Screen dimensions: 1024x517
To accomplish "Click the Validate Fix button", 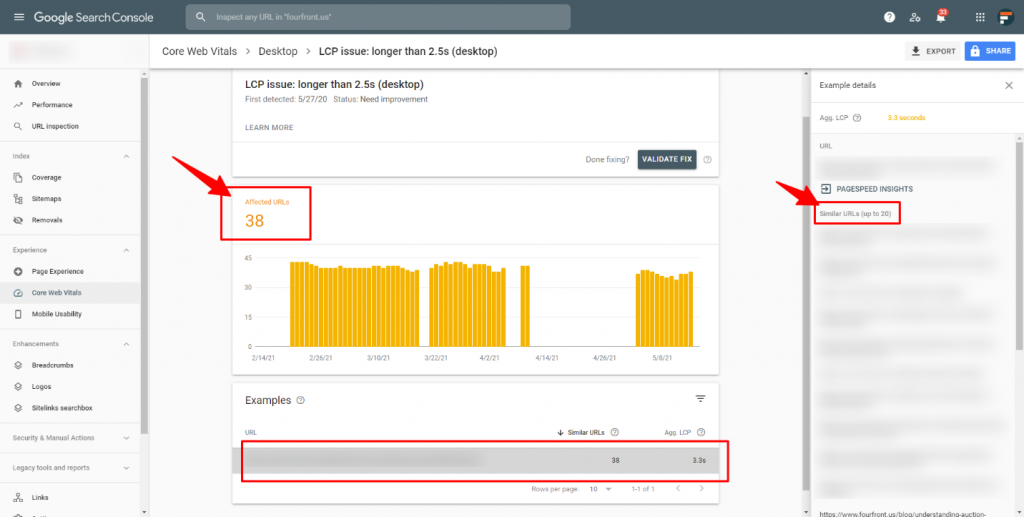I will click(667, 159).
